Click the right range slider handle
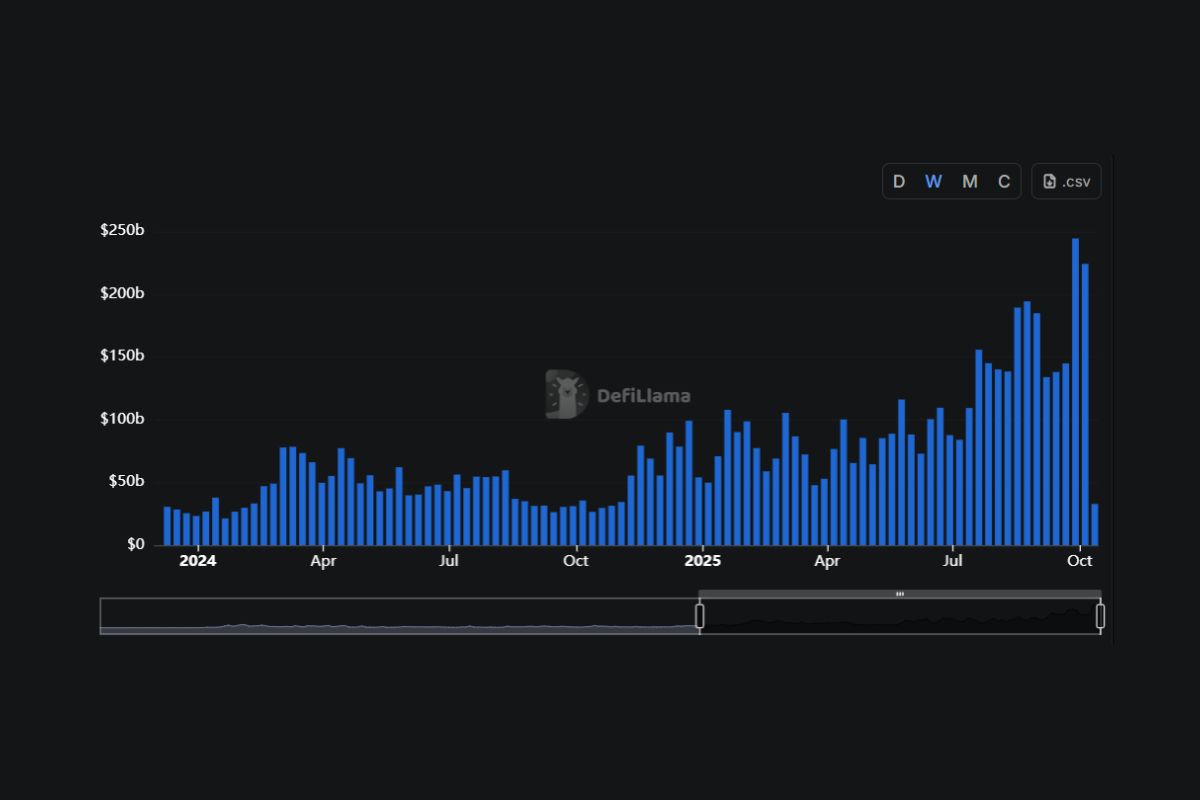This screenshot has height=800, width=1200. pyautogui.click(x=1100, y=616)
